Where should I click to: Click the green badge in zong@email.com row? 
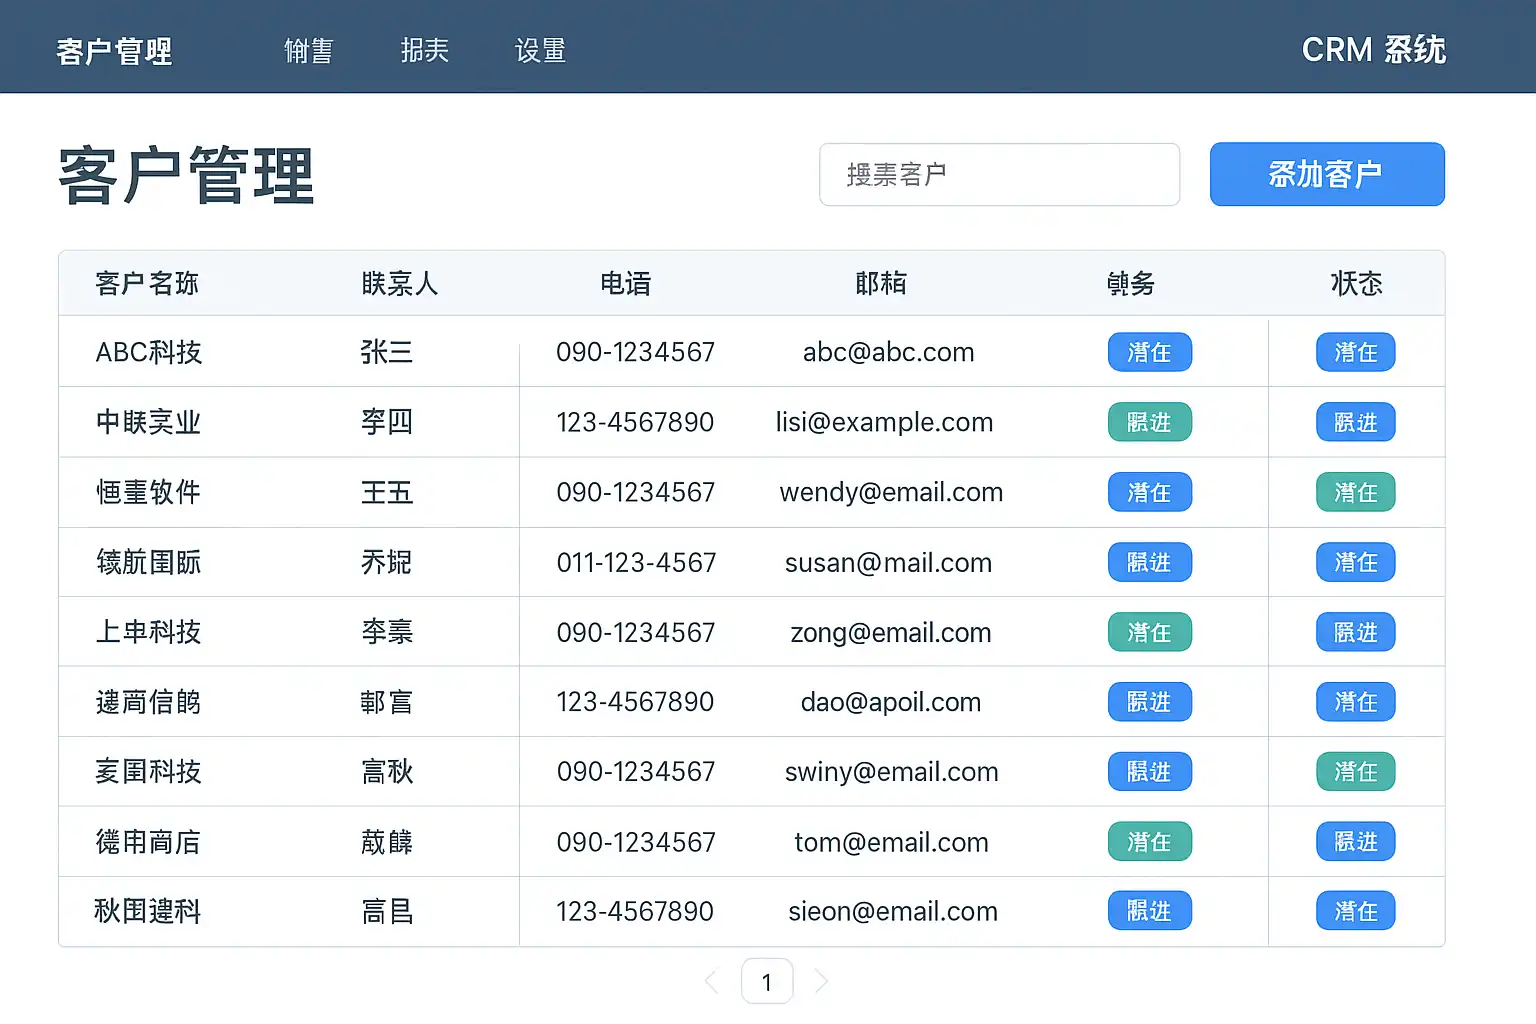(x=1149, y=632)
